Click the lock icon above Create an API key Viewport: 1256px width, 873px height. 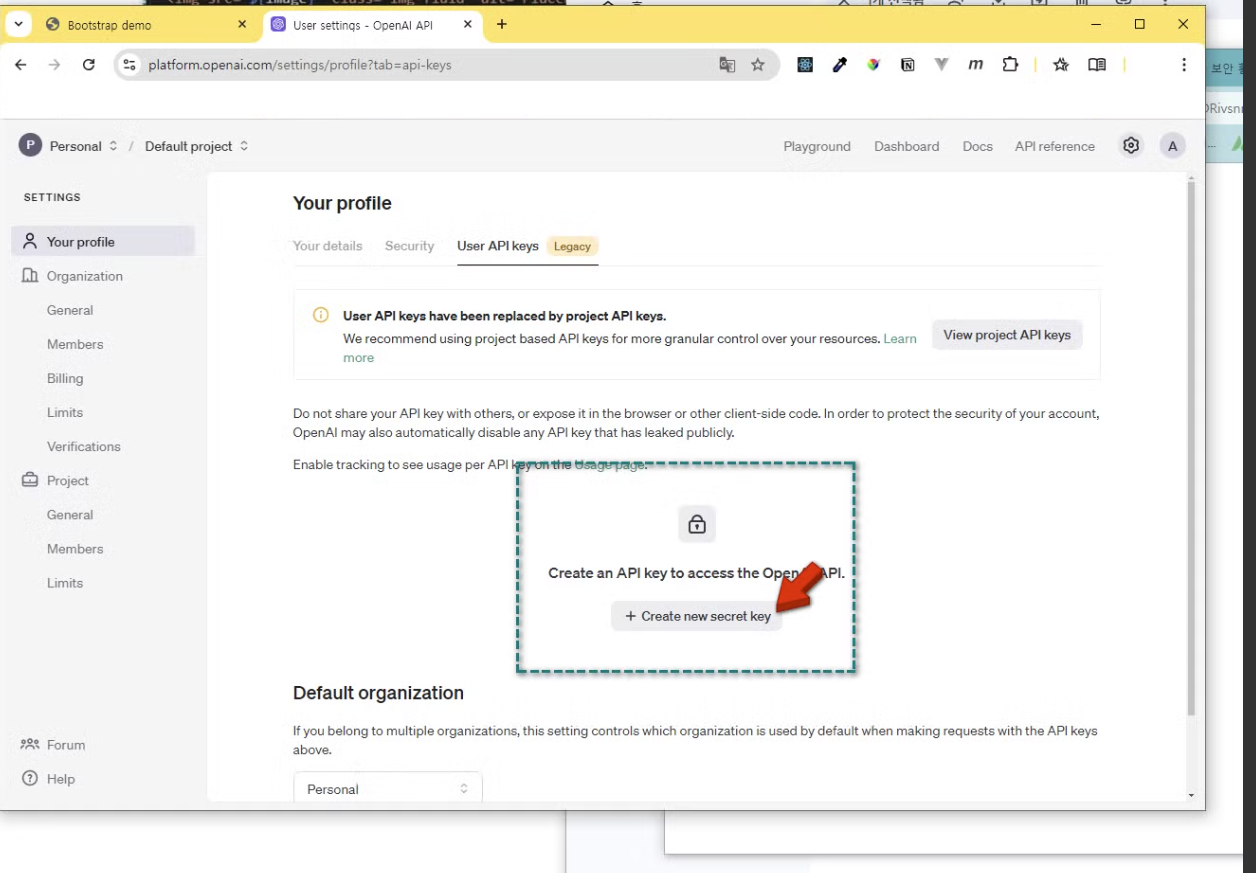697,524
